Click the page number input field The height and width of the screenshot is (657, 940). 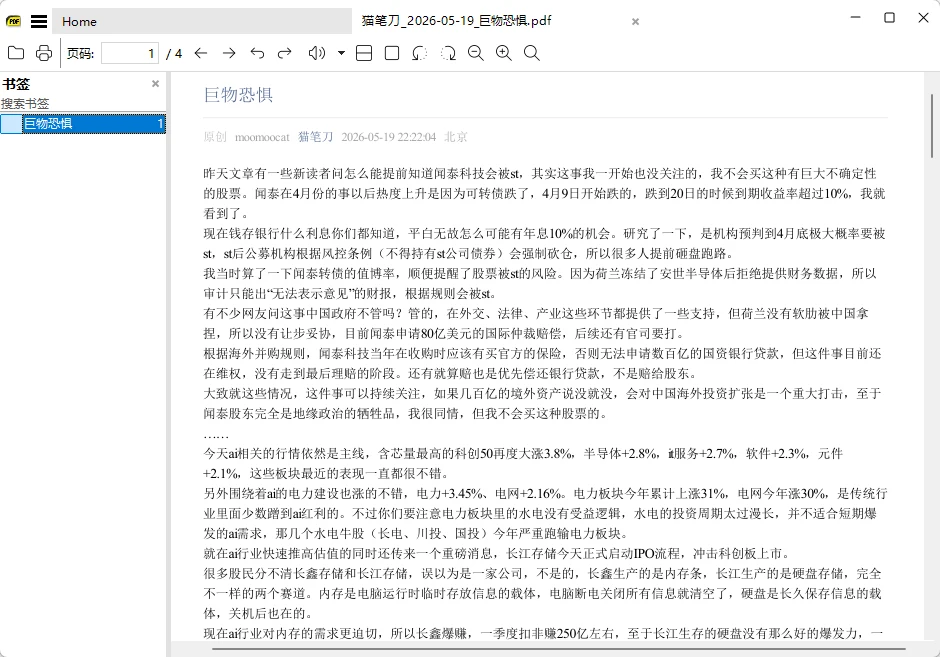coord(129,53)
